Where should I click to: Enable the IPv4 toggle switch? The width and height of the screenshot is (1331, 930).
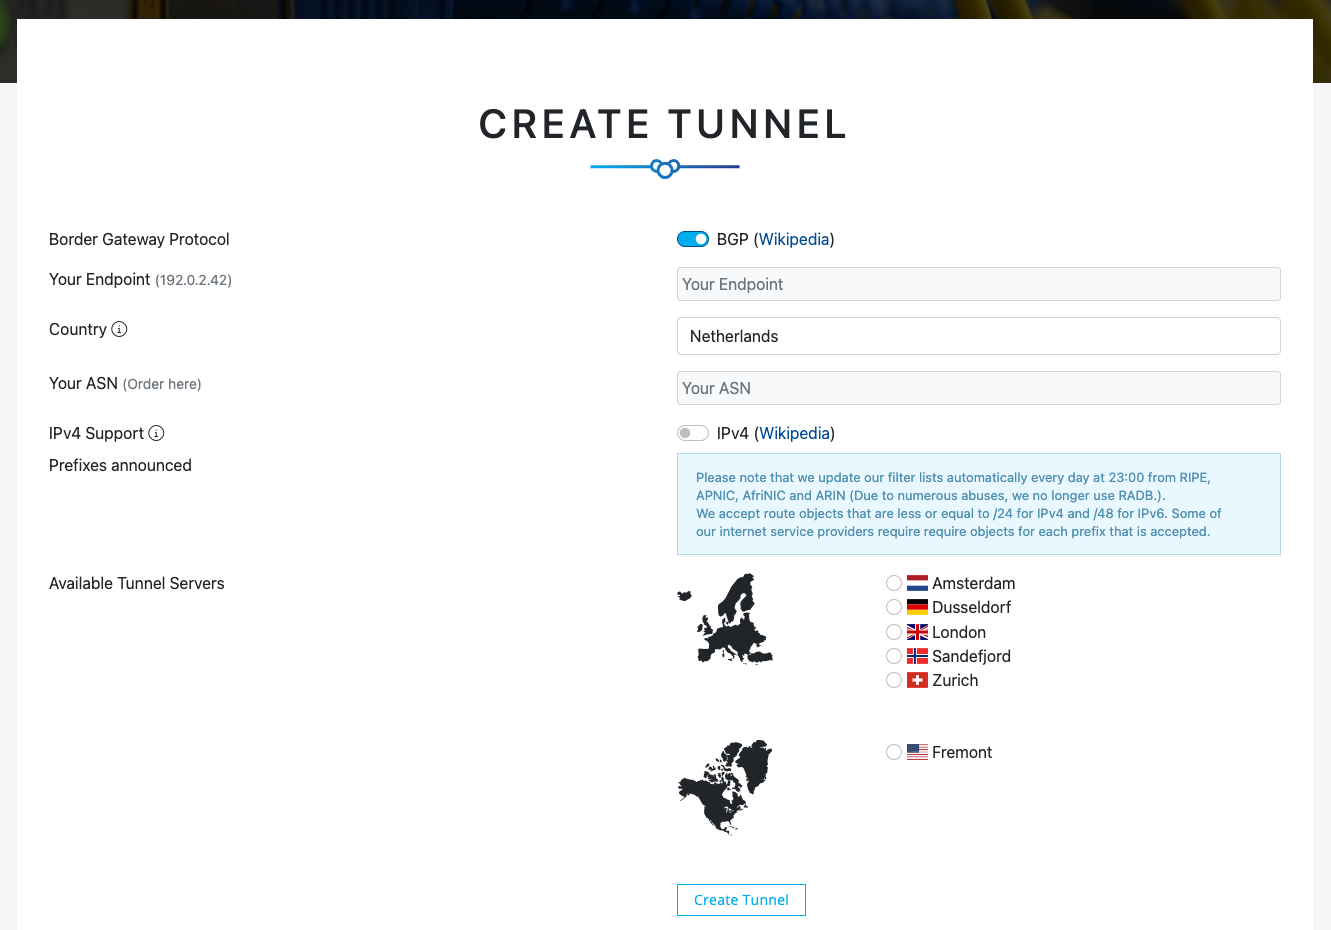693,433
